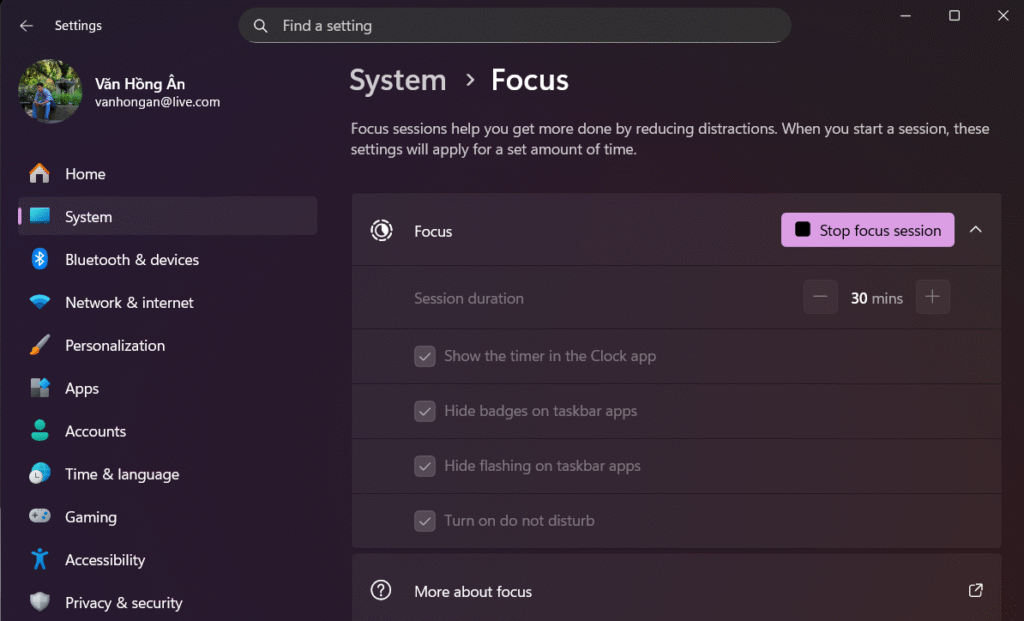
Task: Decrease session duration with minus button
Action: [820, 298]
